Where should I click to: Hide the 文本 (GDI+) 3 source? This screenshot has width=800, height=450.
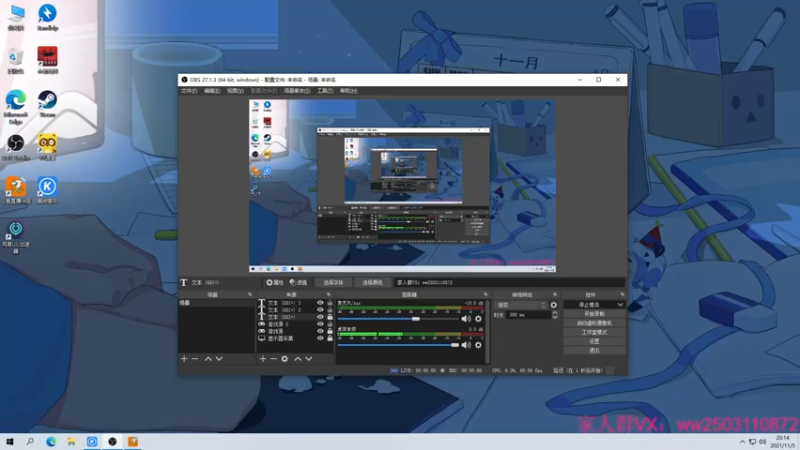pos(320,303)
